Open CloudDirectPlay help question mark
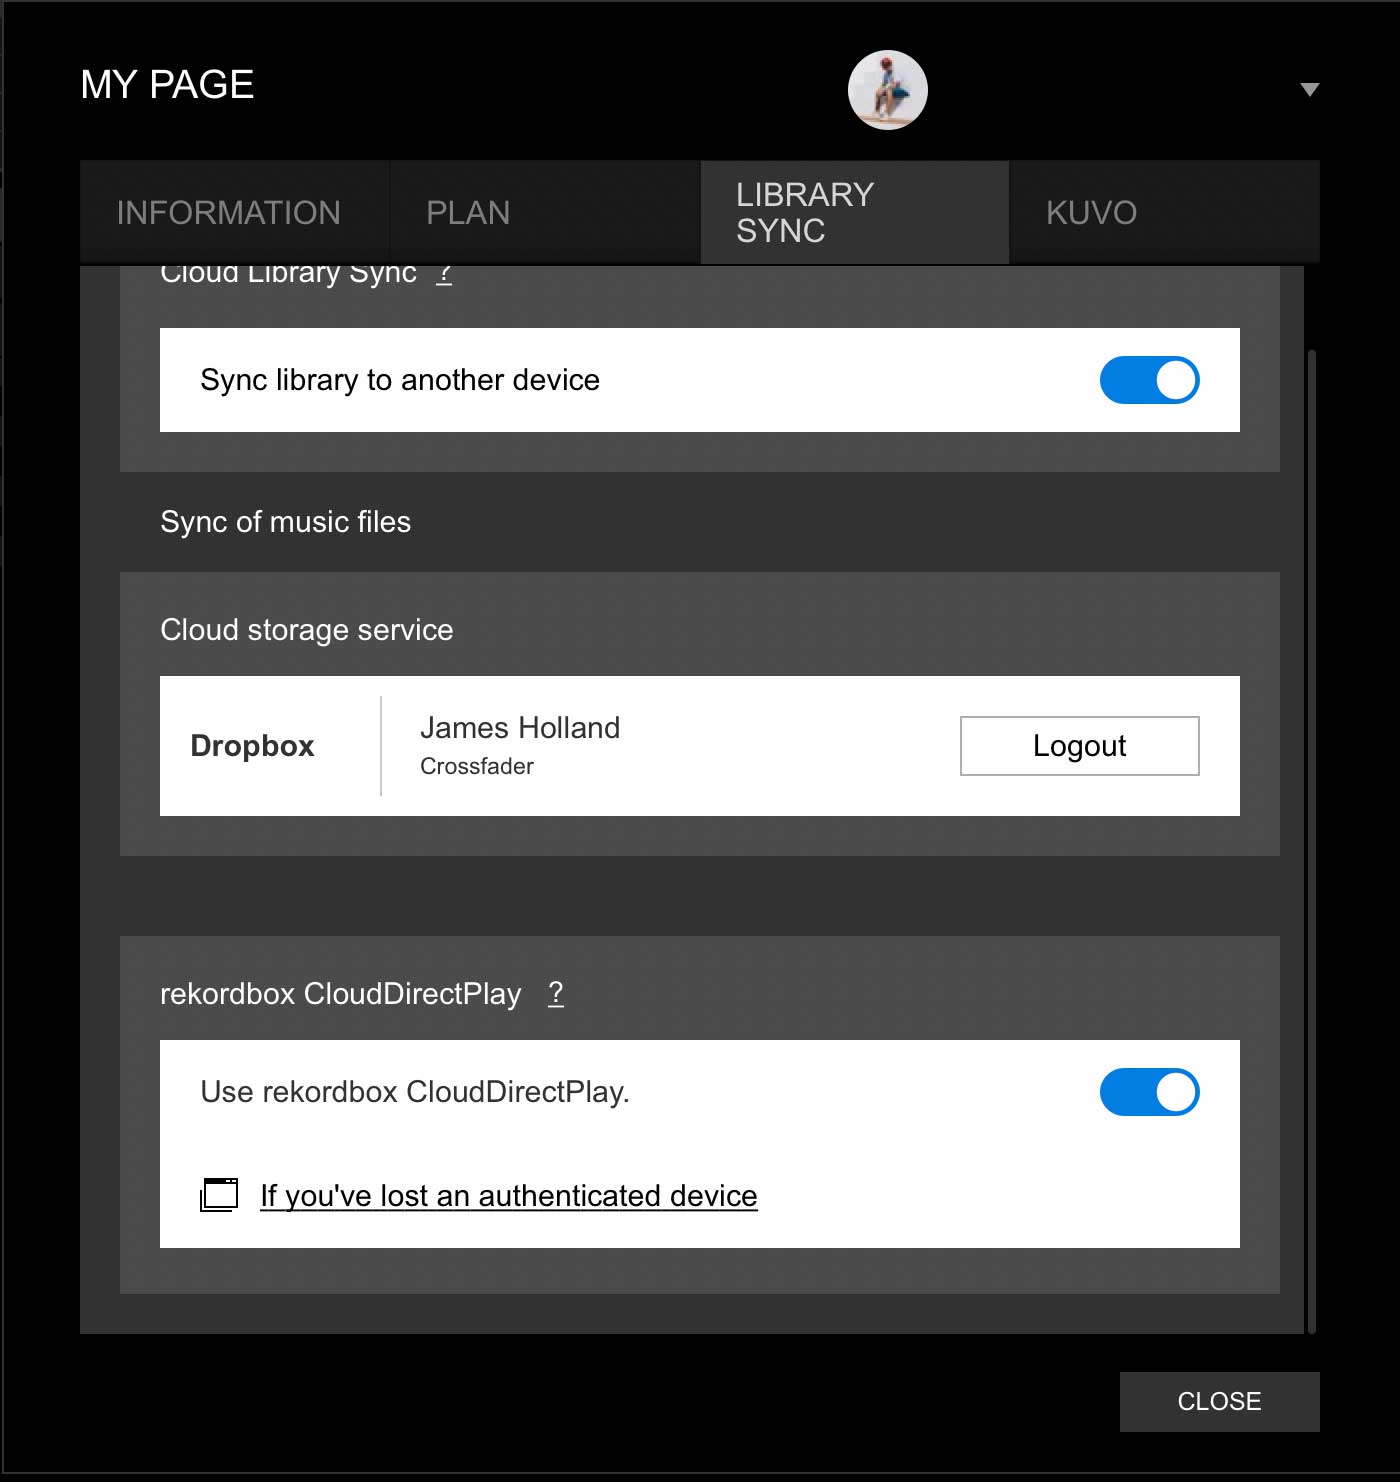Screen dimensions: 1400x1482 pos(556,993)
